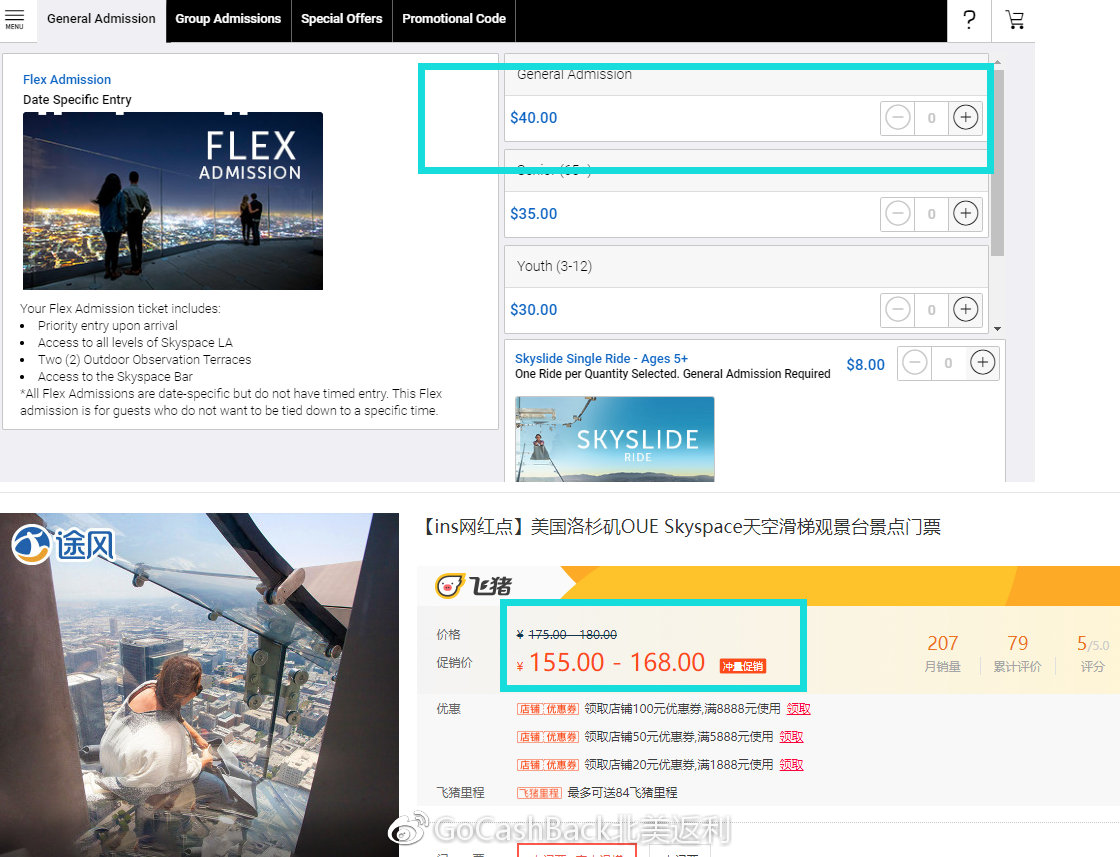Image resolution: width=1120 pixels, height=857 pixels.
Task: Claim the 100元 store coupon via 领取
Action: (x=799, y=708)
